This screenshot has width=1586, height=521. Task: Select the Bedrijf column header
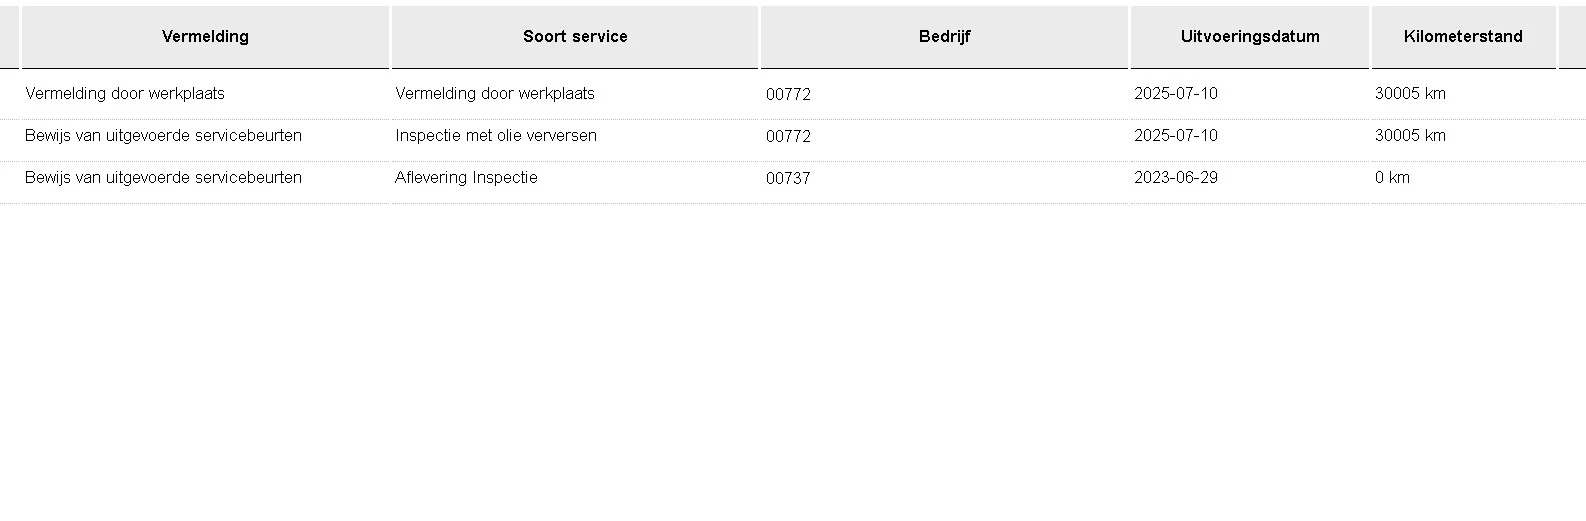point(944,37)
